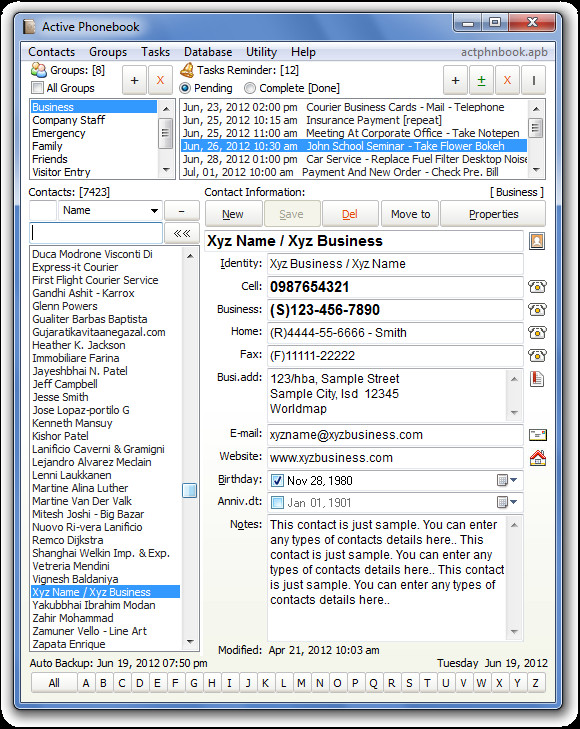Click the E-mail input field

click(395, 435)
